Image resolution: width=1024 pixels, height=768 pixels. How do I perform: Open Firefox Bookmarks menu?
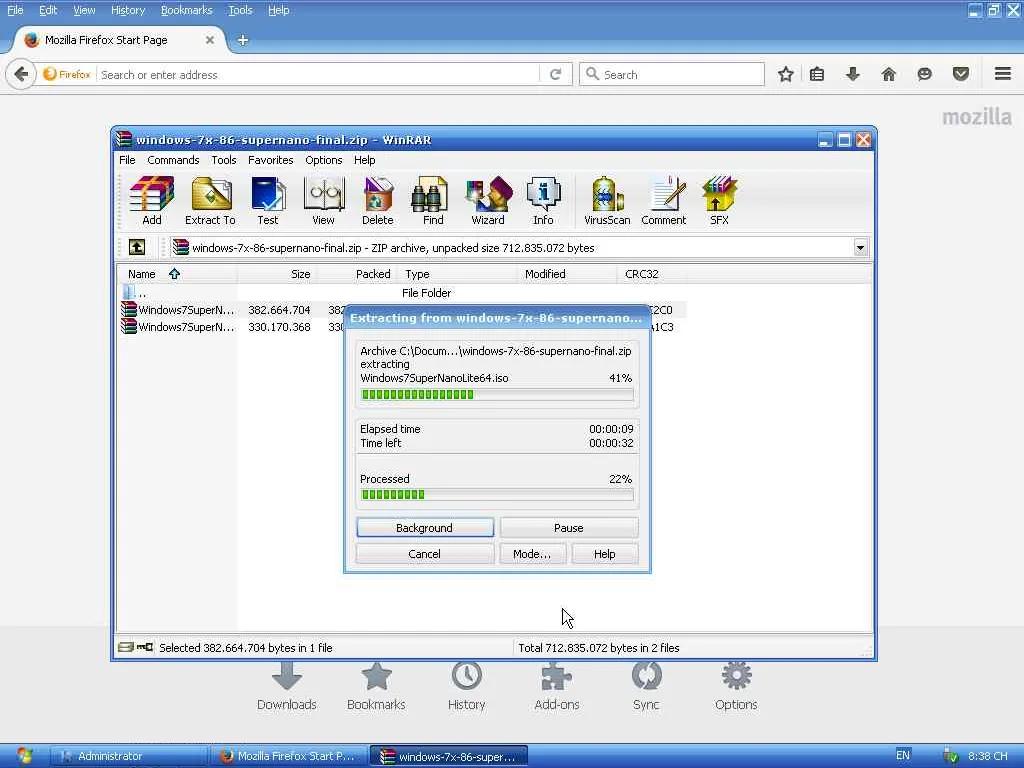(x=186, y=10)
